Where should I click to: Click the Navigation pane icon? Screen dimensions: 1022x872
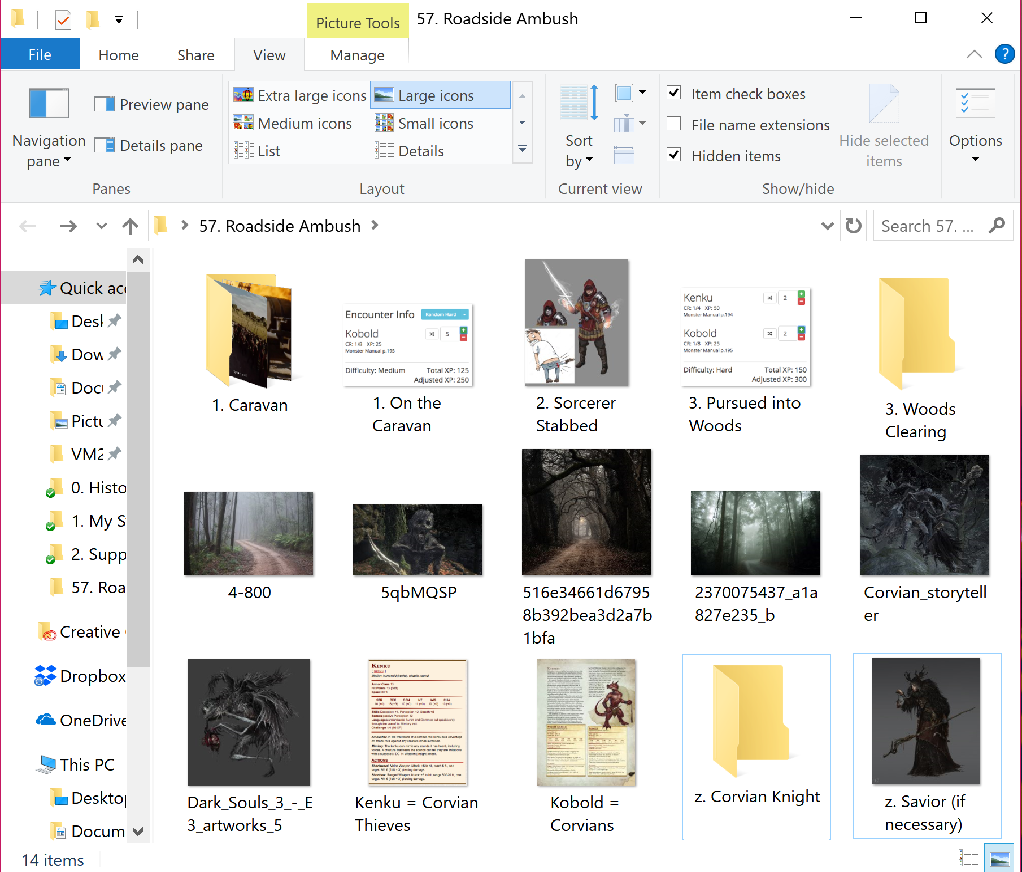coord(49,104)
